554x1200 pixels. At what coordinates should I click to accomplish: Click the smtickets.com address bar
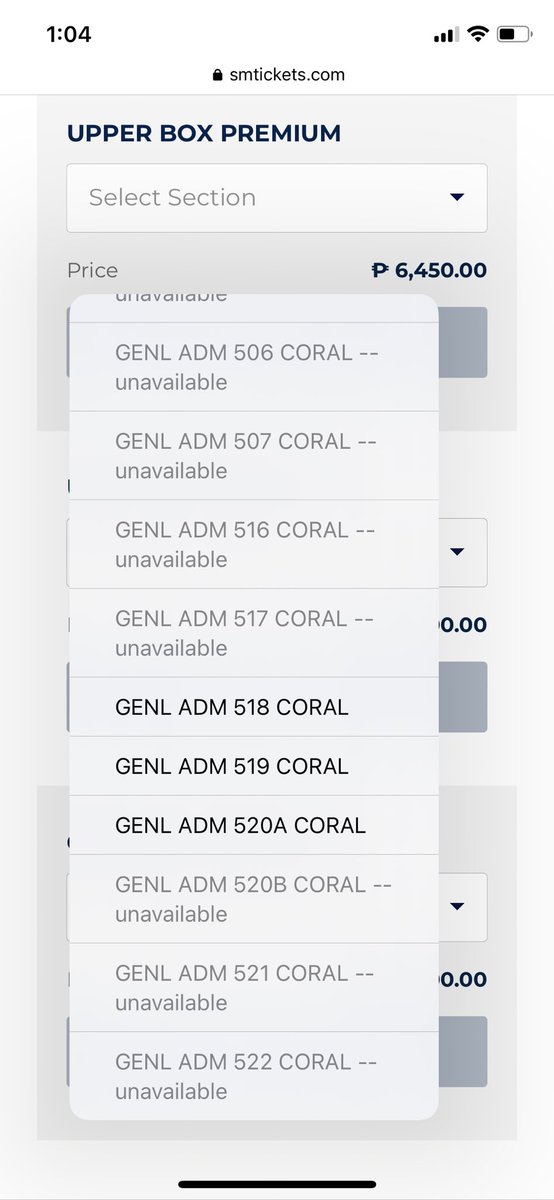pos(277,75)
